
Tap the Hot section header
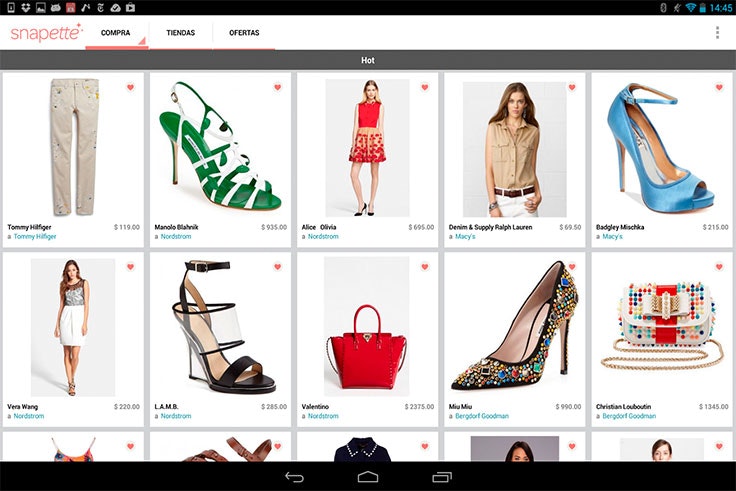pos(368,60)
